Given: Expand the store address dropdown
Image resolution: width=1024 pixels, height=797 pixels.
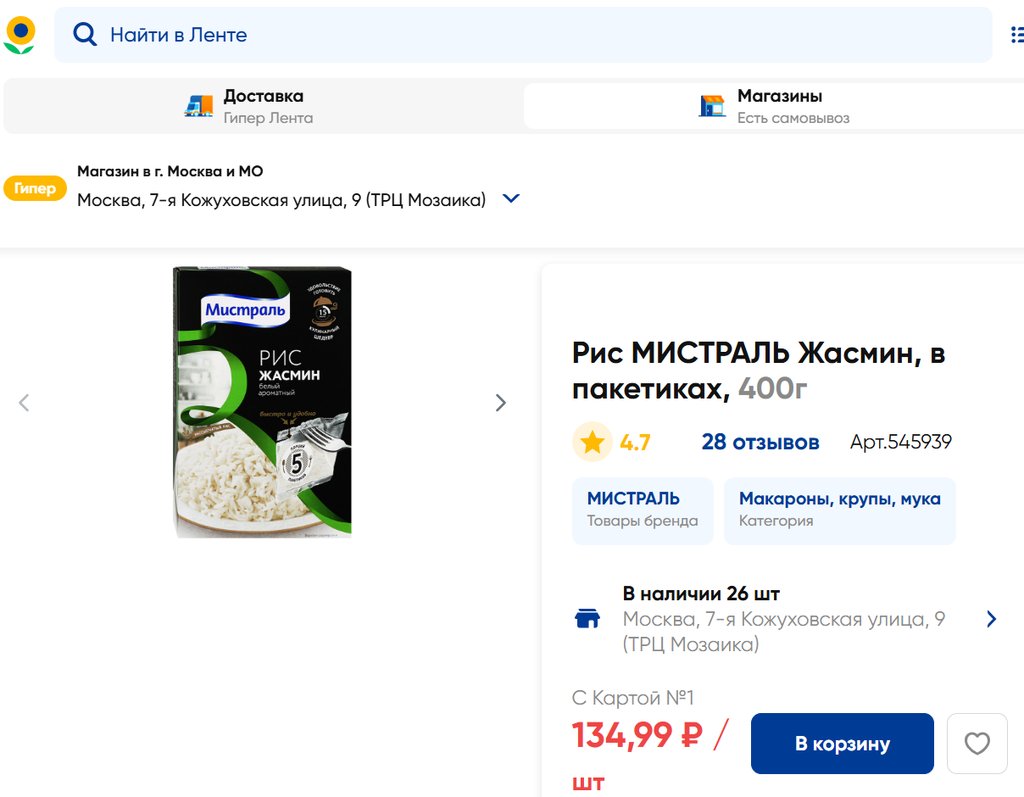Looking at the screenshot, I should [511, 199].
